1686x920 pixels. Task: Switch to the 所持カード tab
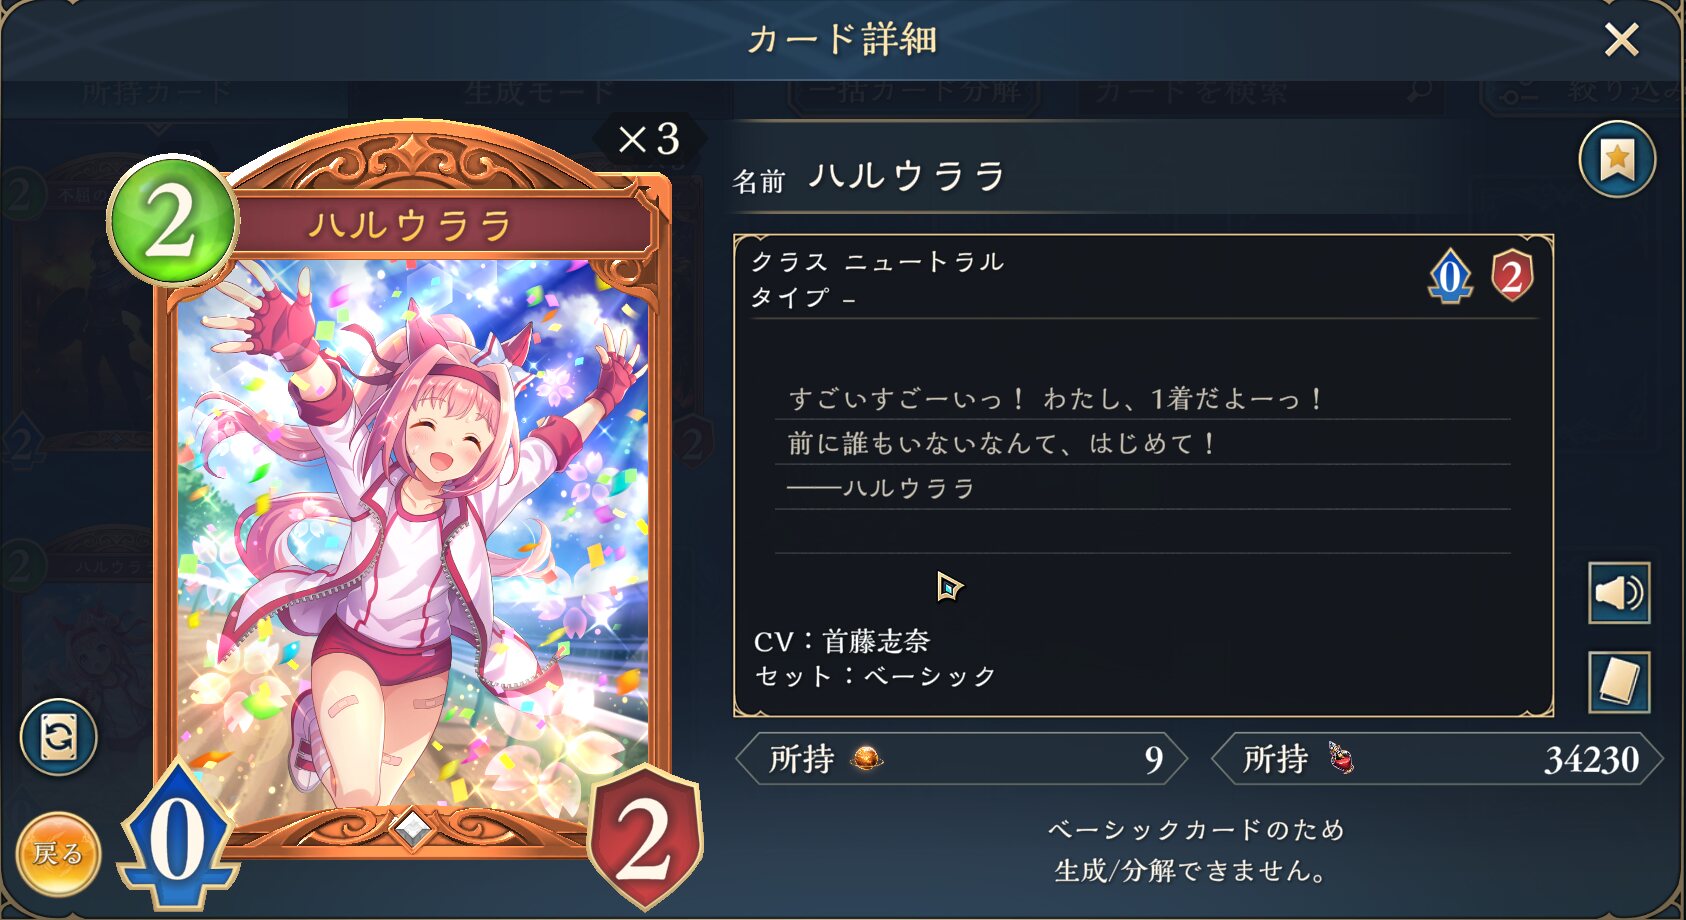[157, 95]
